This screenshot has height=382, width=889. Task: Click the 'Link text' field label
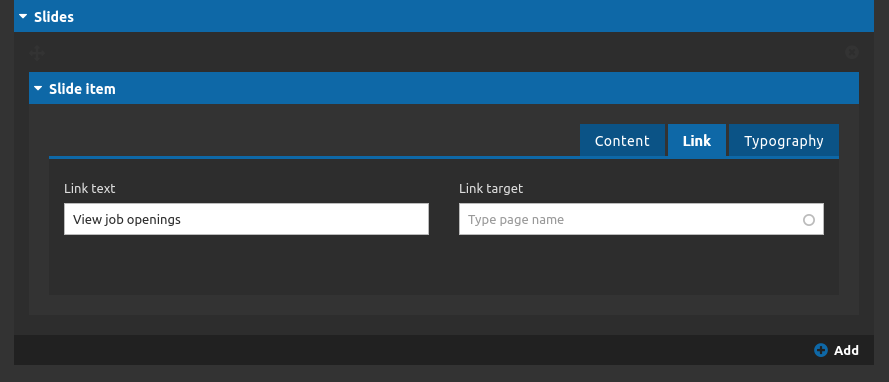[90, 188]
